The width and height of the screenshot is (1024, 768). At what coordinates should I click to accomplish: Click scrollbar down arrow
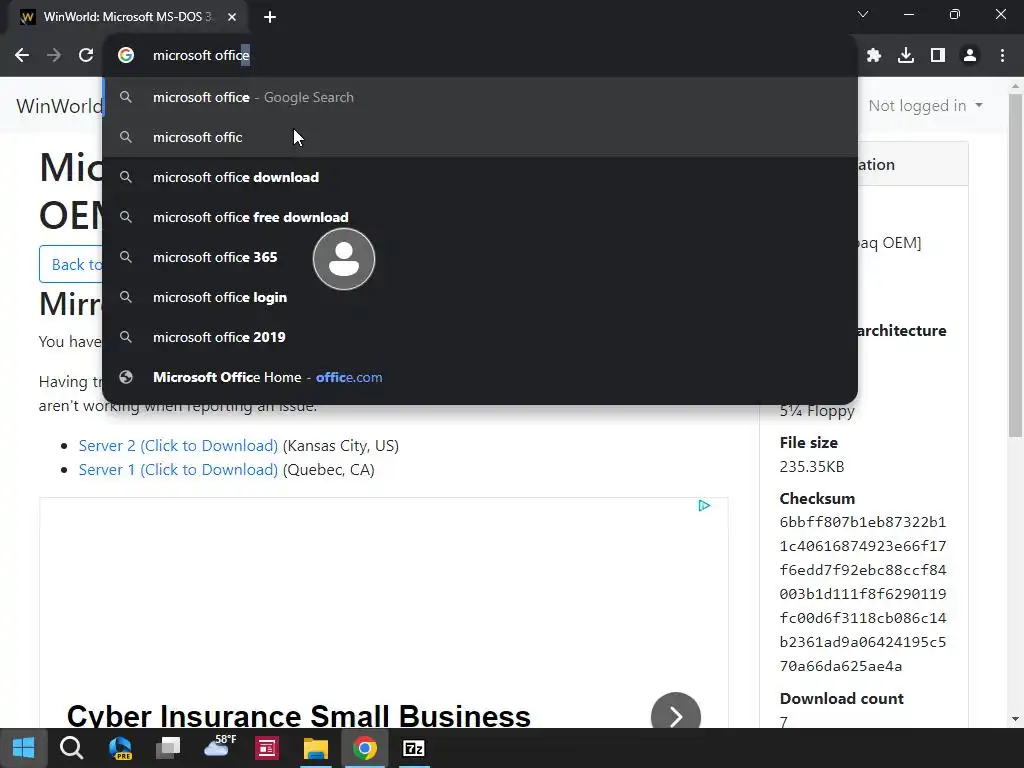(x=1015, y=720)
